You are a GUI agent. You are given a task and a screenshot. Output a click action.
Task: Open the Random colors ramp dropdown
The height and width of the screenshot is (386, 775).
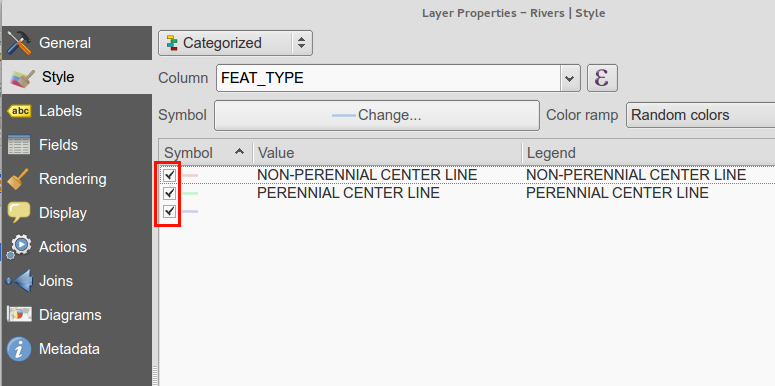[x=700, y=115]
